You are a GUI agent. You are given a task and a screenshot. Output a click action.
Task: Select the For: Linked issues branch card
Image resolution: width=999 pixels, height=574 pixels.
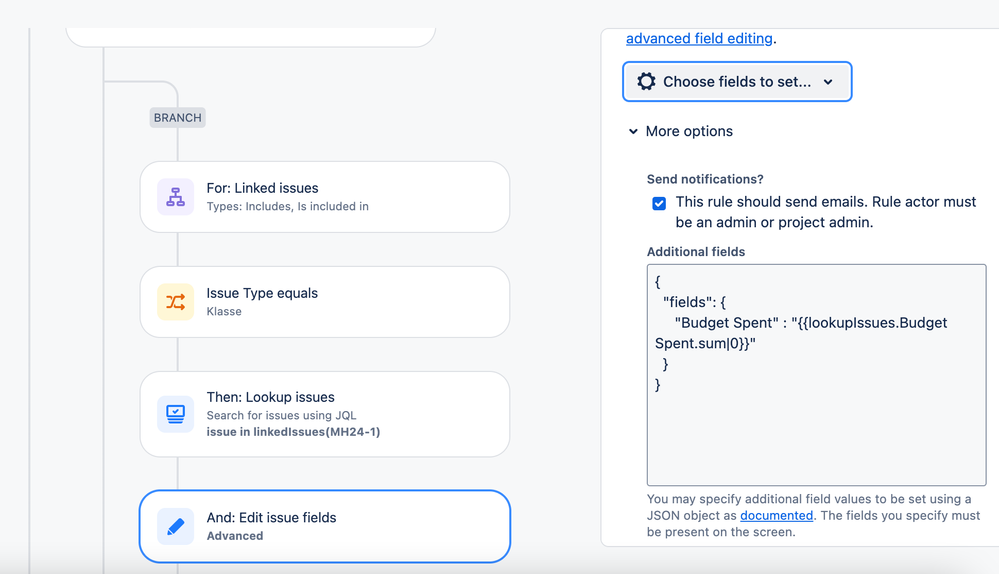324,197
